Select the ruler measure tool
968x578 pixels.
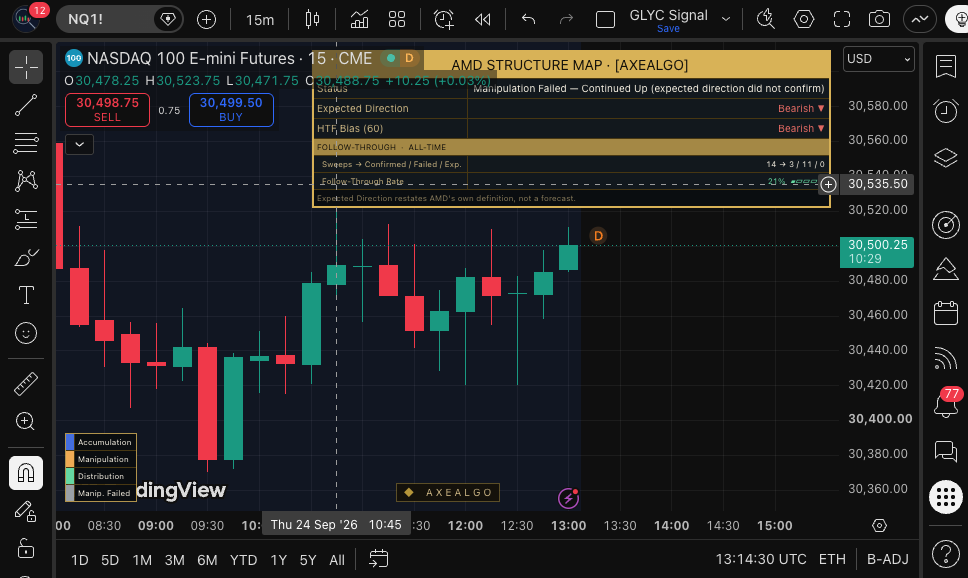[x=26, y=383]
